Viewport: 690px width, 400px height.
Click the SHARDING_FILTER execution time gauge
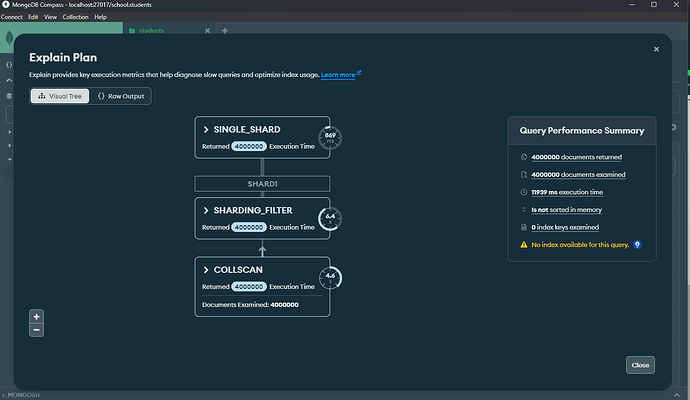[x=331, y=217]
